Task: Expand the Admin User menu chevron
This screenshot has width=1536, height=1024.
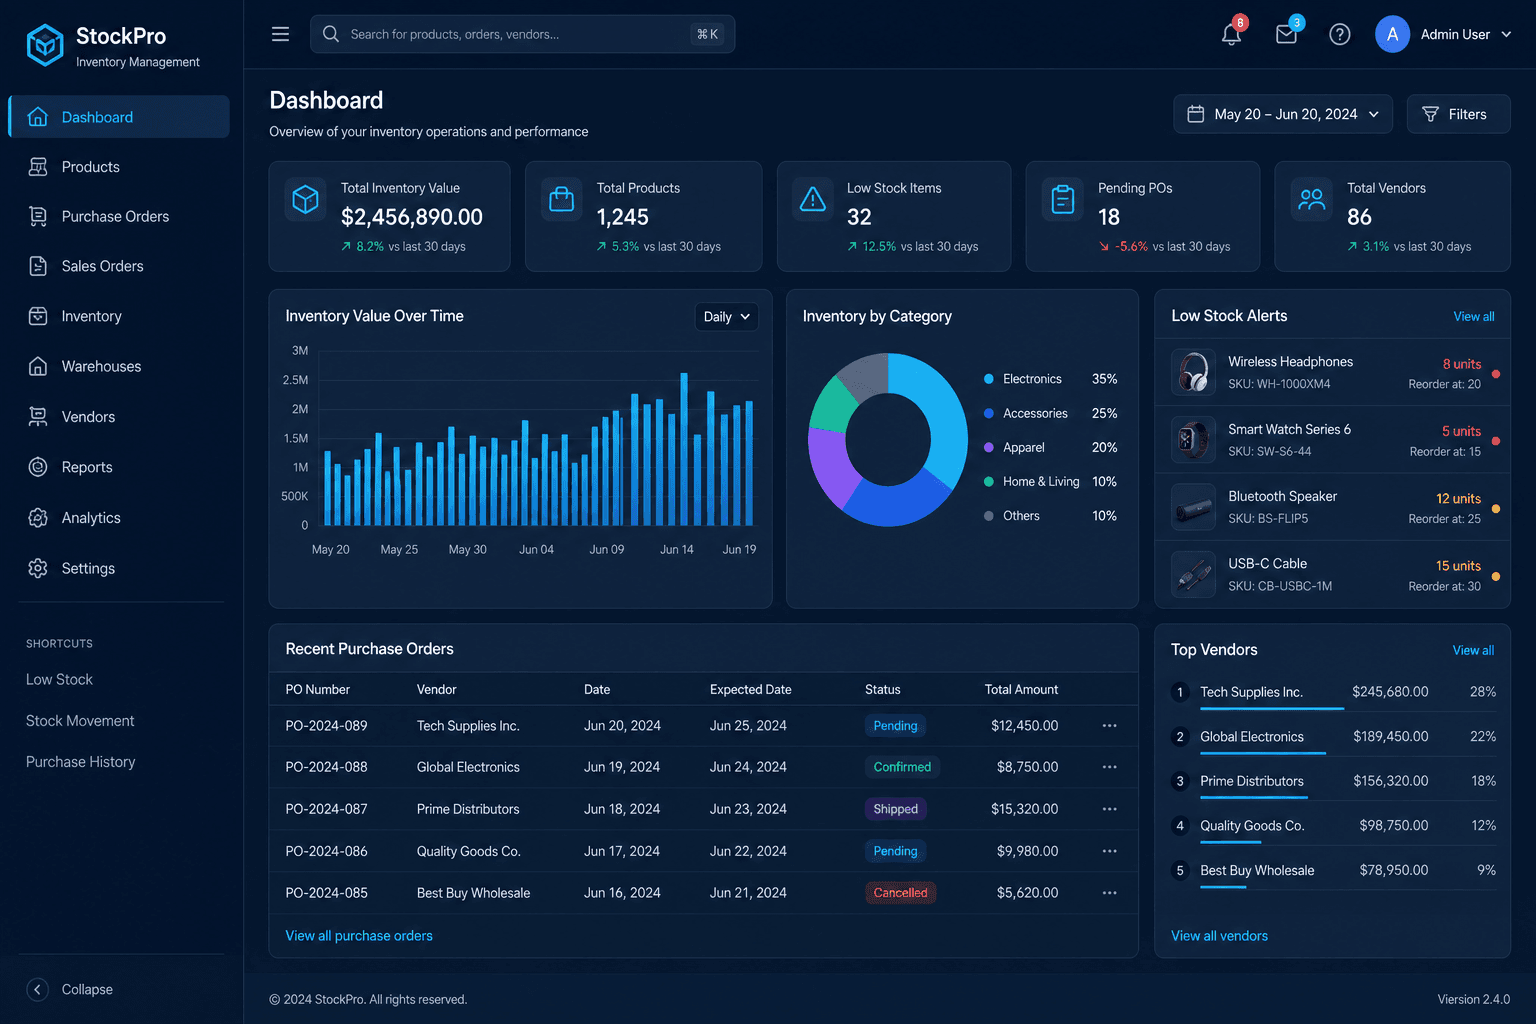Action: [x=1506, y=34]
